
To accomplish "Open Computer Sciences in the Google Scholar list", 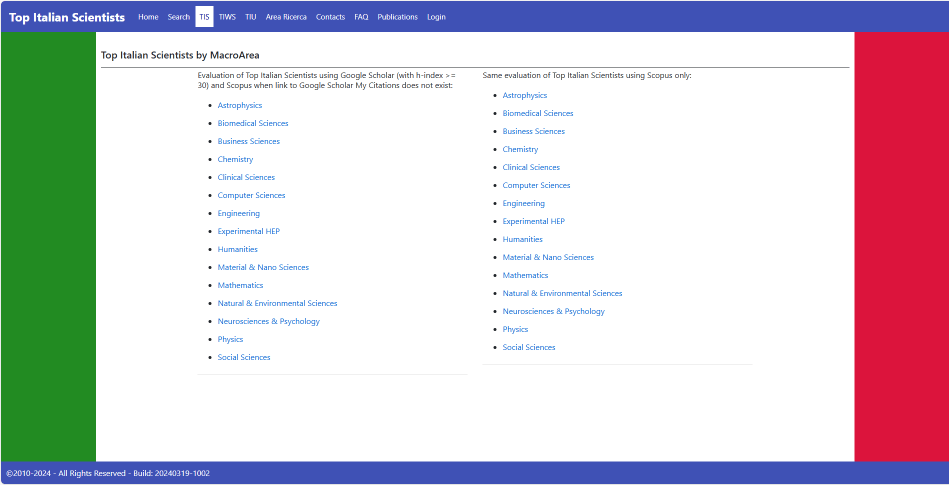I will pyautogui.click(x=251, y=196).
